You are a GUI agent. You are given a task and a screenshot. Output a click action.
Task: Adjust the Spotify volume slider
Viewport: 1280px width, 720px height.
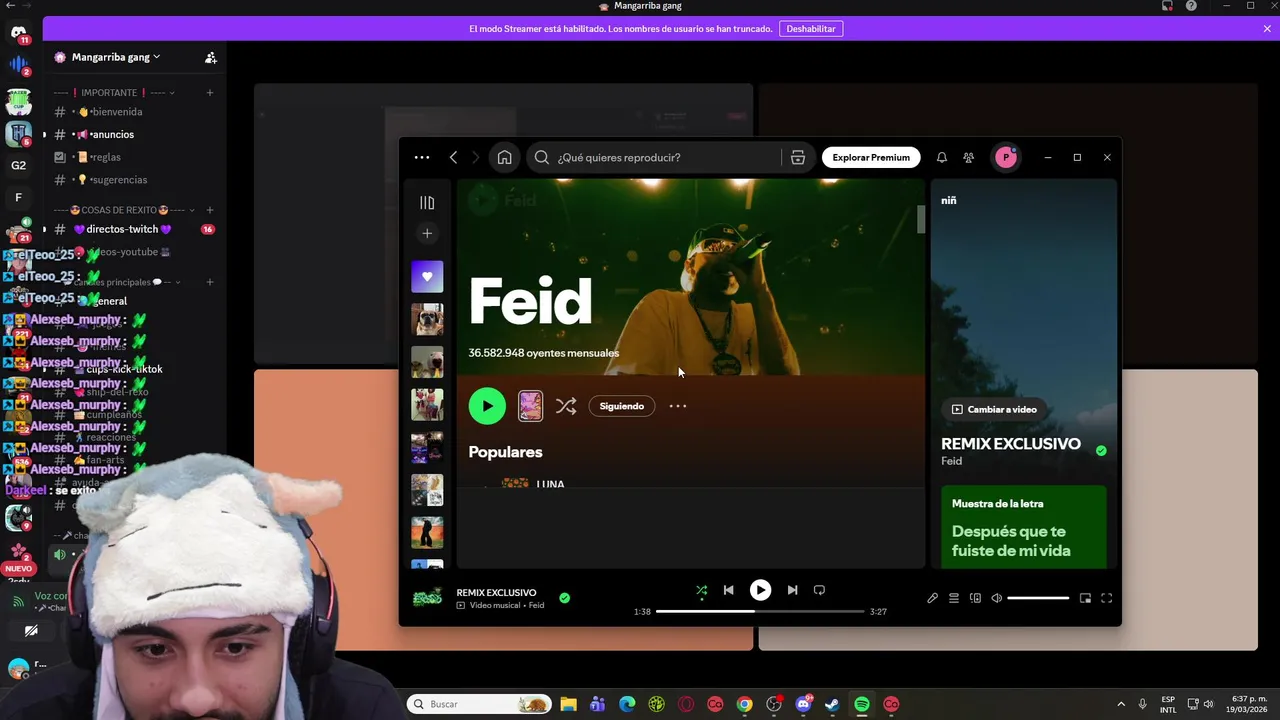point(1038,598)
